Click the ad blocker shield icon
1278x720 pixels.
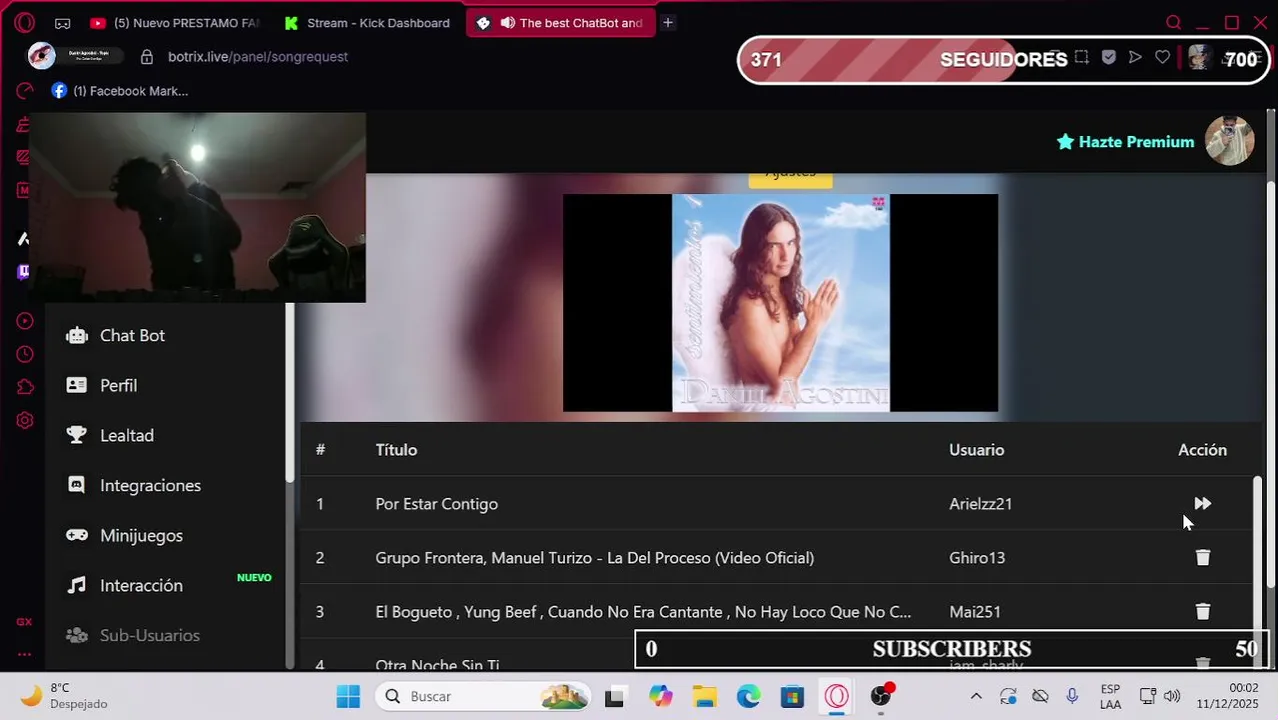(1108, 58)
